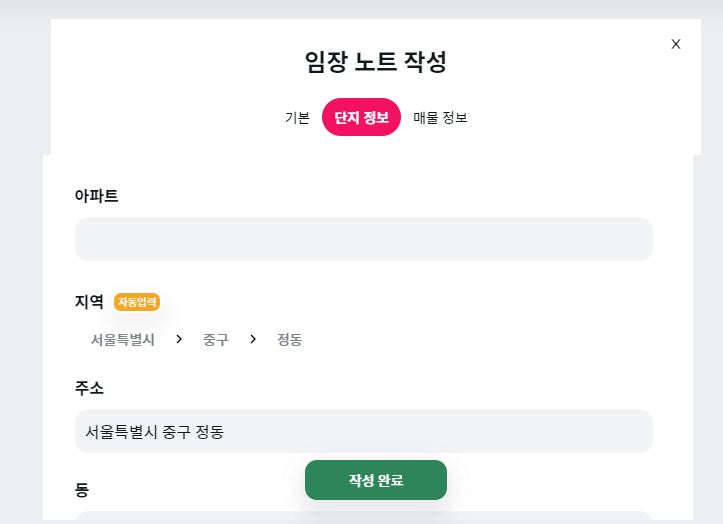This screenshot has width=723, height=524.
Task: Click the orange 자동입력 badge
Action: [137, 301]
